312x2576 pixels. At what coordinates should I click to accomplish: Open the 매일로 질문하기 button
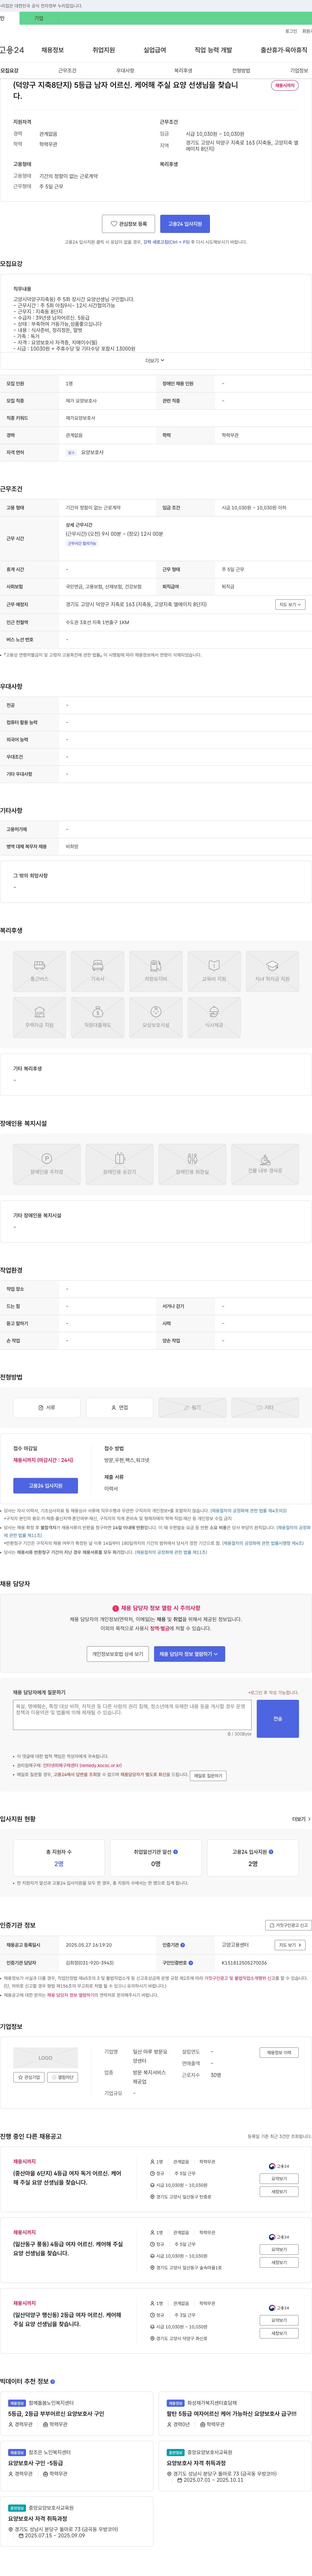click(x=208, y=1776)
